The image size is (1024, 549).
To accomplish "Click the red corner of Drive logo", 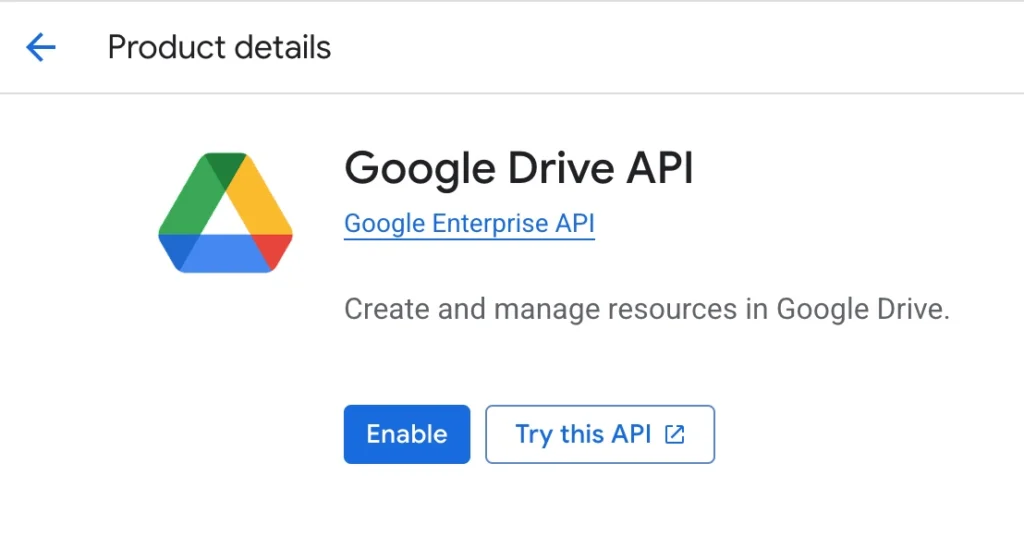I will (274, 249).
